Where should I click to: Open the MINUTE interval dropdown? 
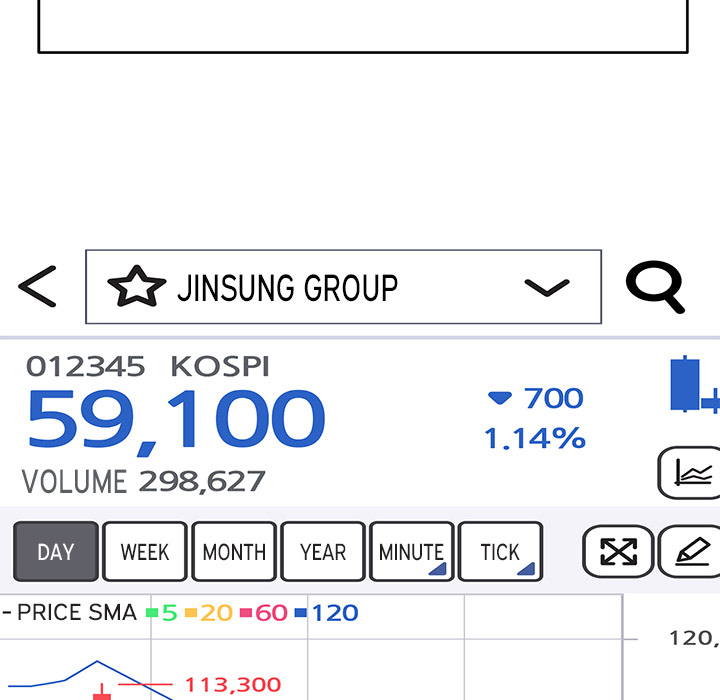click(412, 552)
